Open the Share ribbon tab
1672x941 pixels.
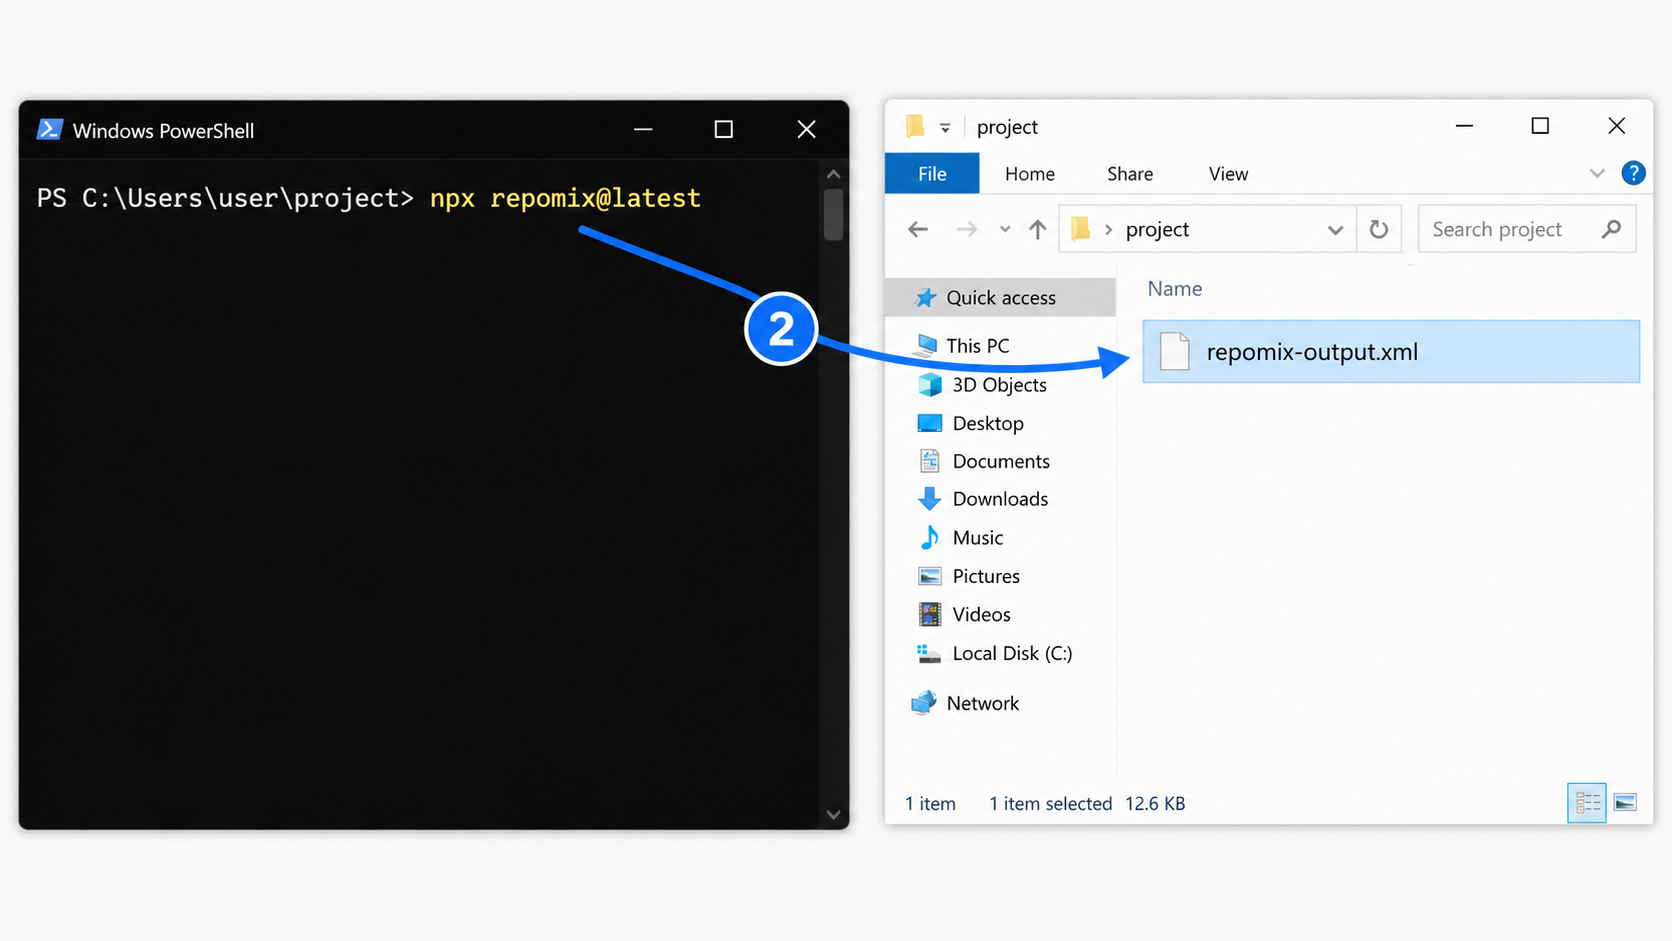1130,174
